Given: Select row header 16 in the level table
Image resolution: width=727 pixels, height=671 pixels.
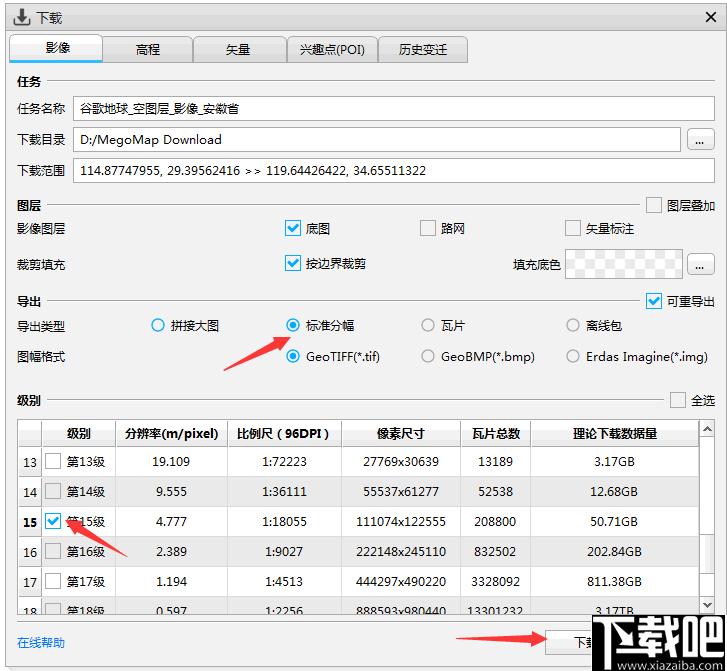Looking at the screenshot, I should click(30, 552).
